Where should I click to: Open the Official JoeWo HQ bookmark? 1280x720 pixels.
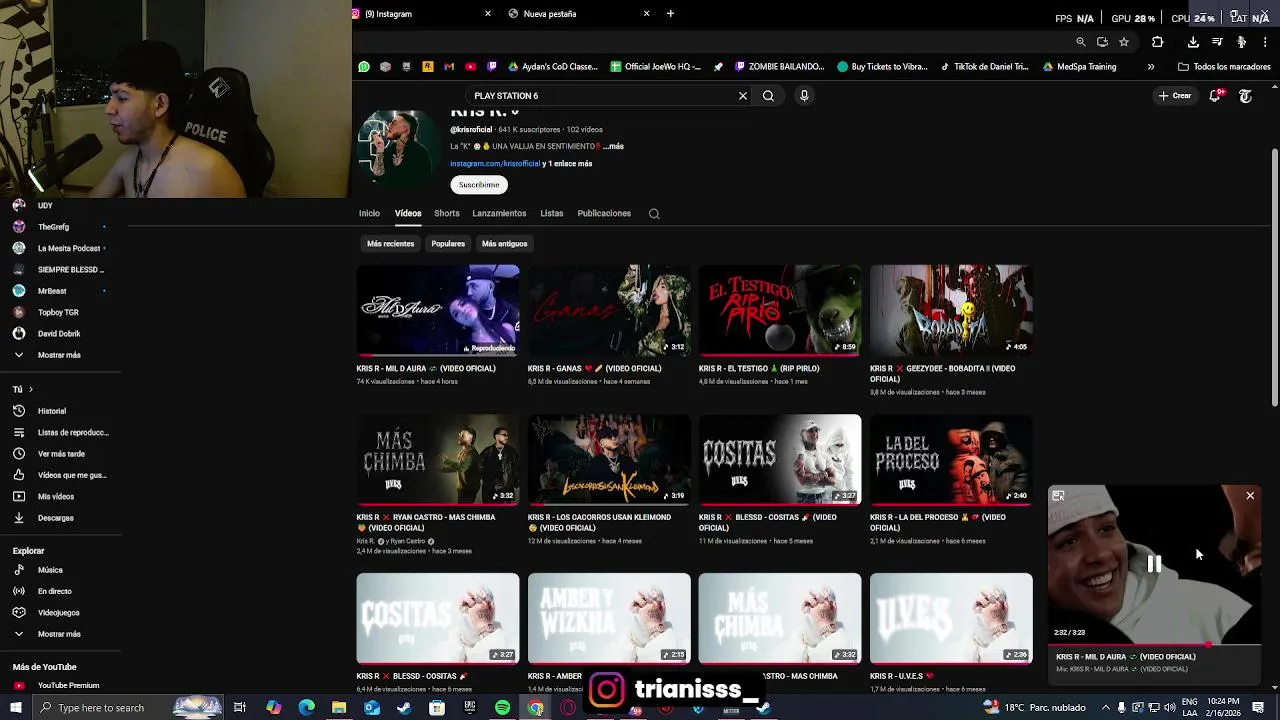point(656,67)
